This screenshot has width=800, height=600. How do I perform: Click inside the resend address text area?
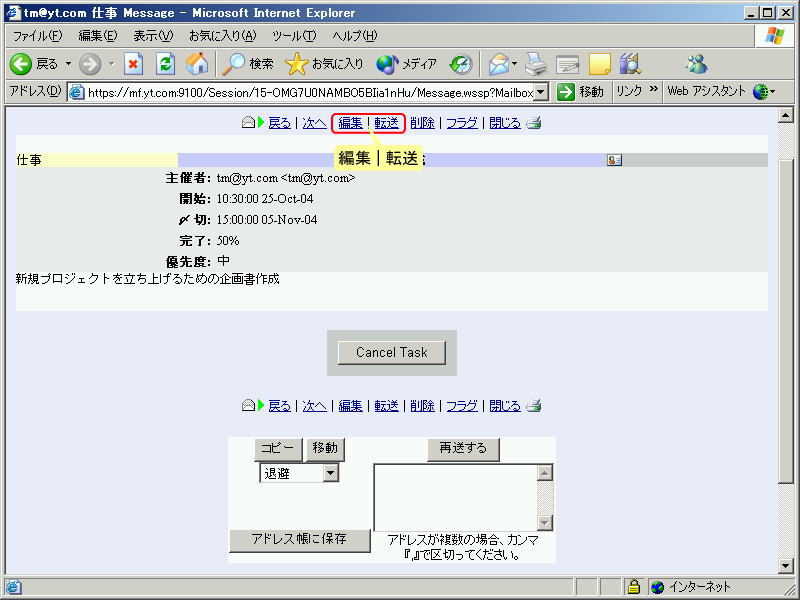(456, 497)
